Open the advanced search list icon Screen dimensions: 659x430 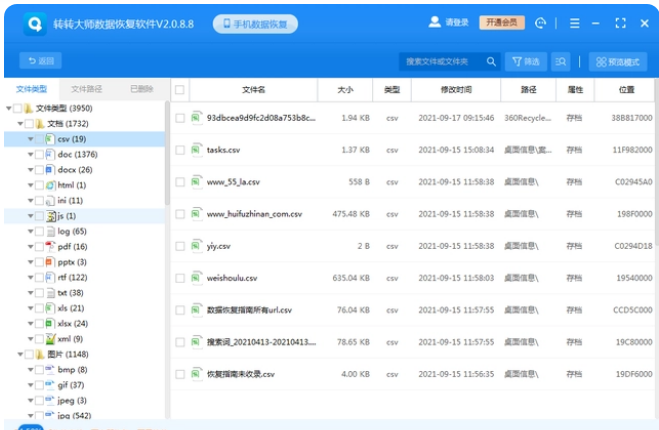(561, 62)
